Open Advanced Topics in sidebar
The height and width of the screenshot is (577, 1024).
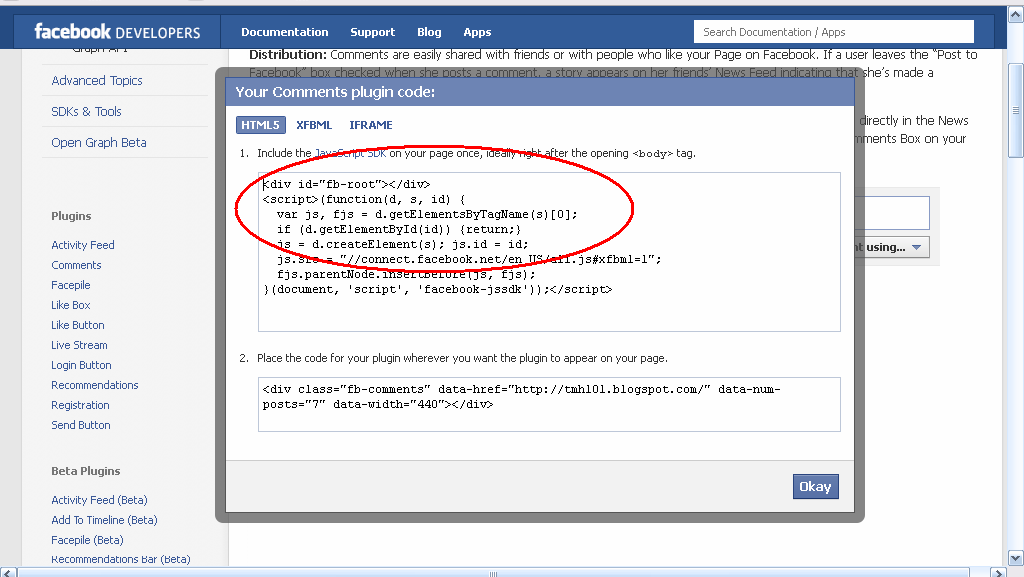tap(97, 80)
